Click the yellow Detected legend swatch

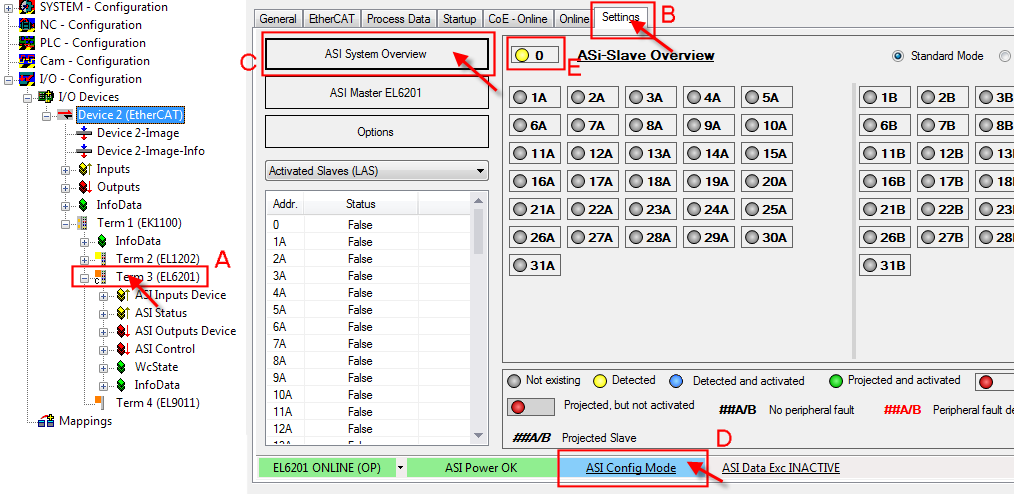pyautogui.click(x=600, y=381)
